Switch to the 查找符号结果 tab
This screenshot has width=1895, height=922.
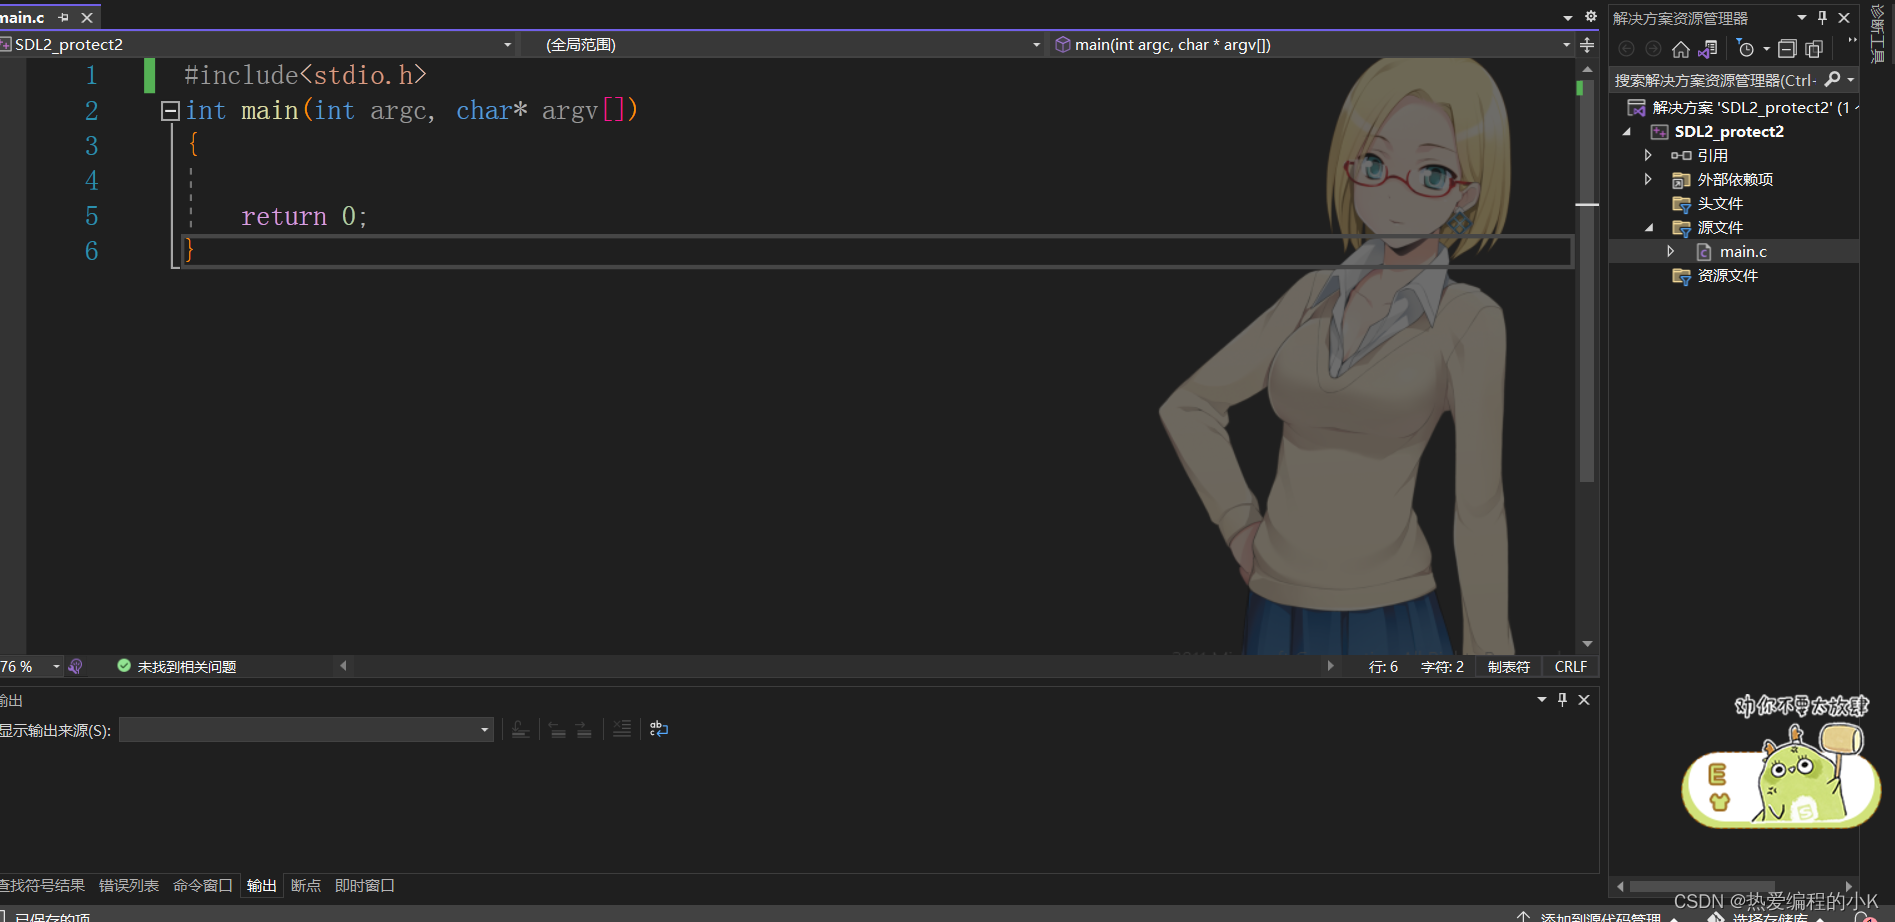click(x=42, y=886)
